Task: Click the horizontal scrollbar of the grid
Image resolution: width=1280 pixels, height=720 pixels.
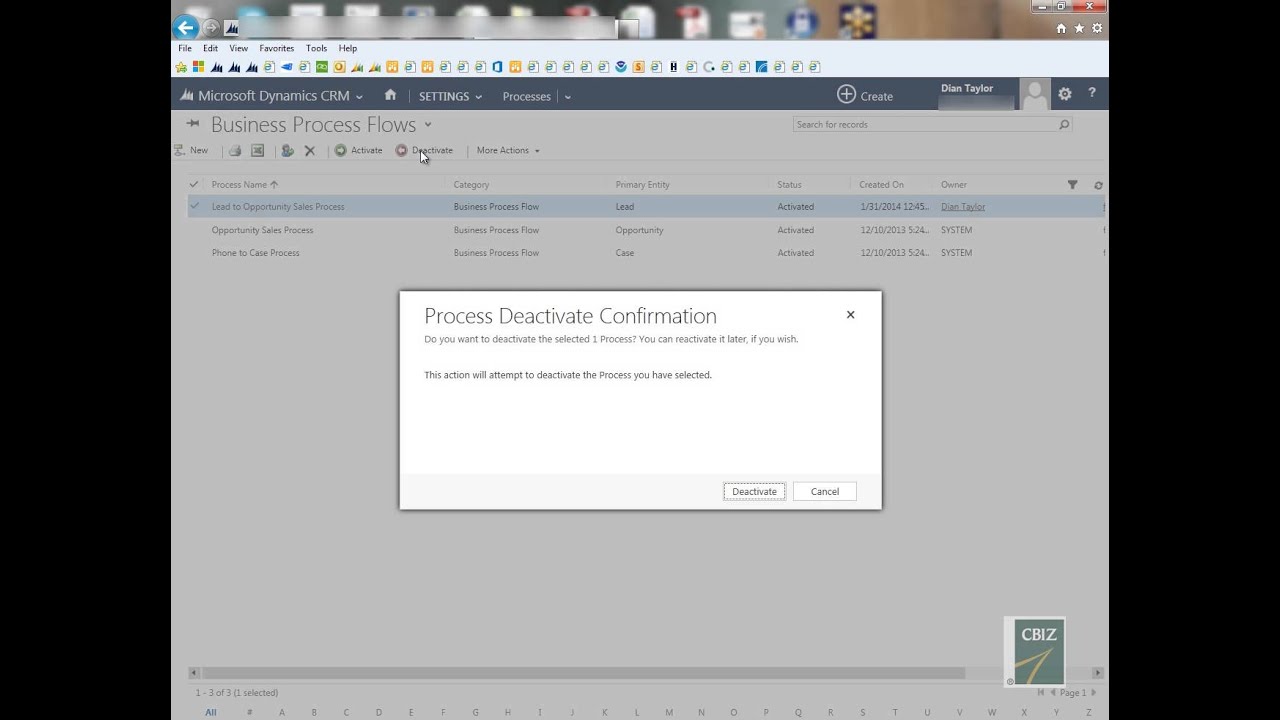Action: (585, 673)
